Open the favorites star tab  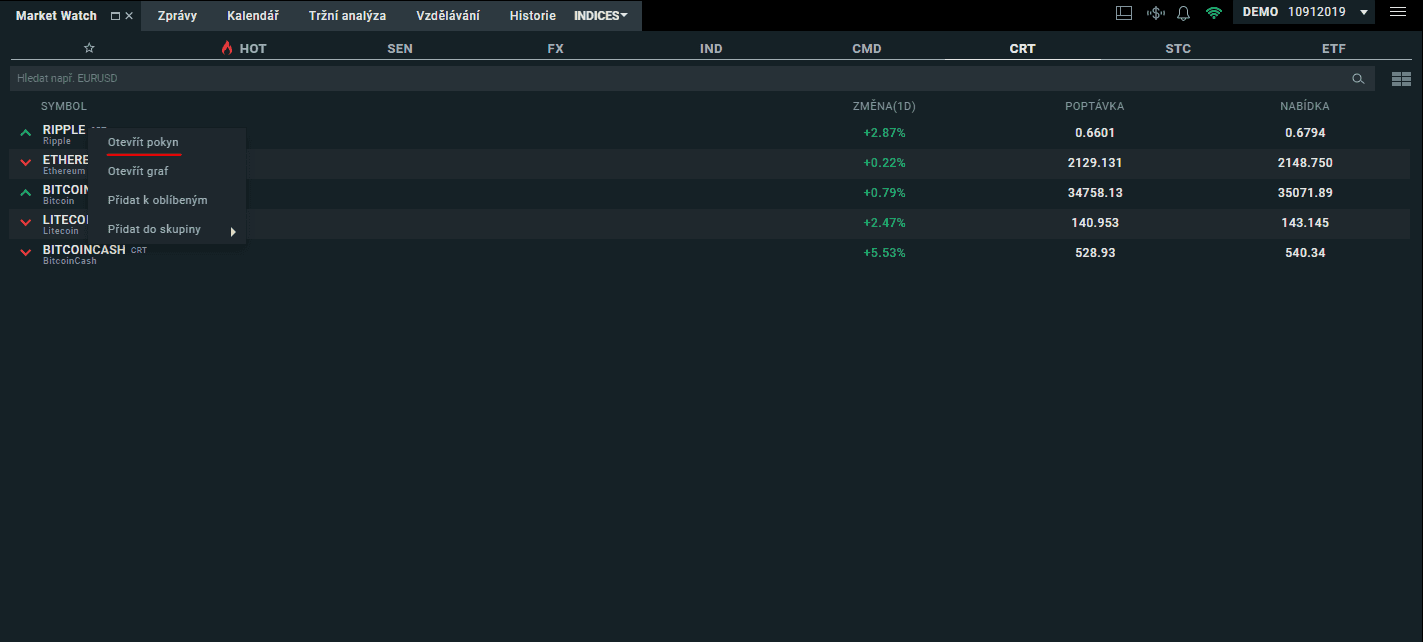tap(89, 48)
